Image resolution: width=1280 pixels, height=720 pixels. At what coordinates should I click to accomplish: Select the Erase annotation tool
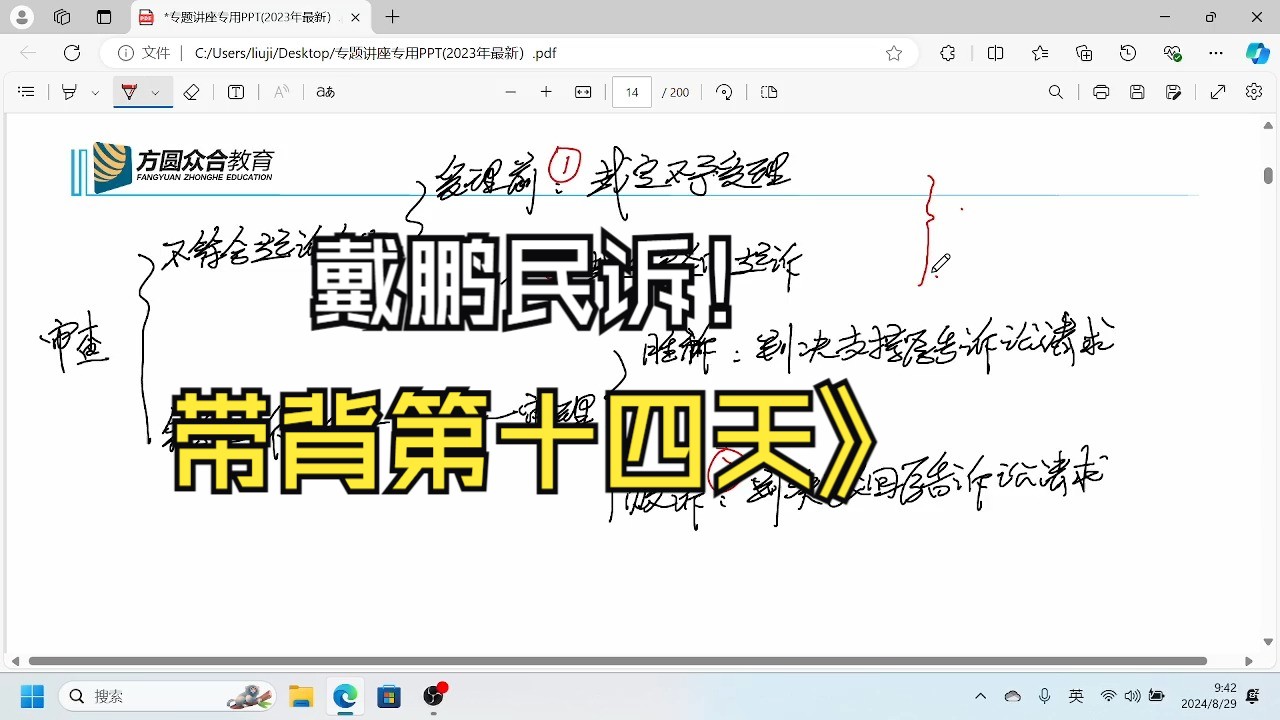(191, 92)
